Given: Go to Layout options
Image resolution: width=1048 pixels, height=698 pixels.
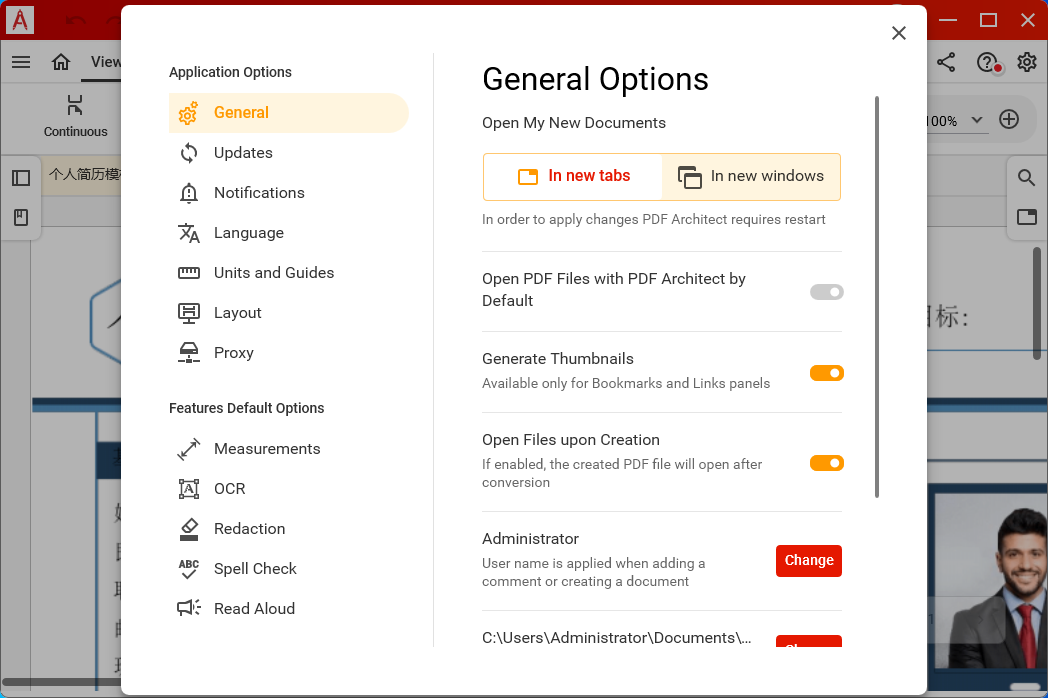Looking at the screenshot, I should tap(237, 313).
